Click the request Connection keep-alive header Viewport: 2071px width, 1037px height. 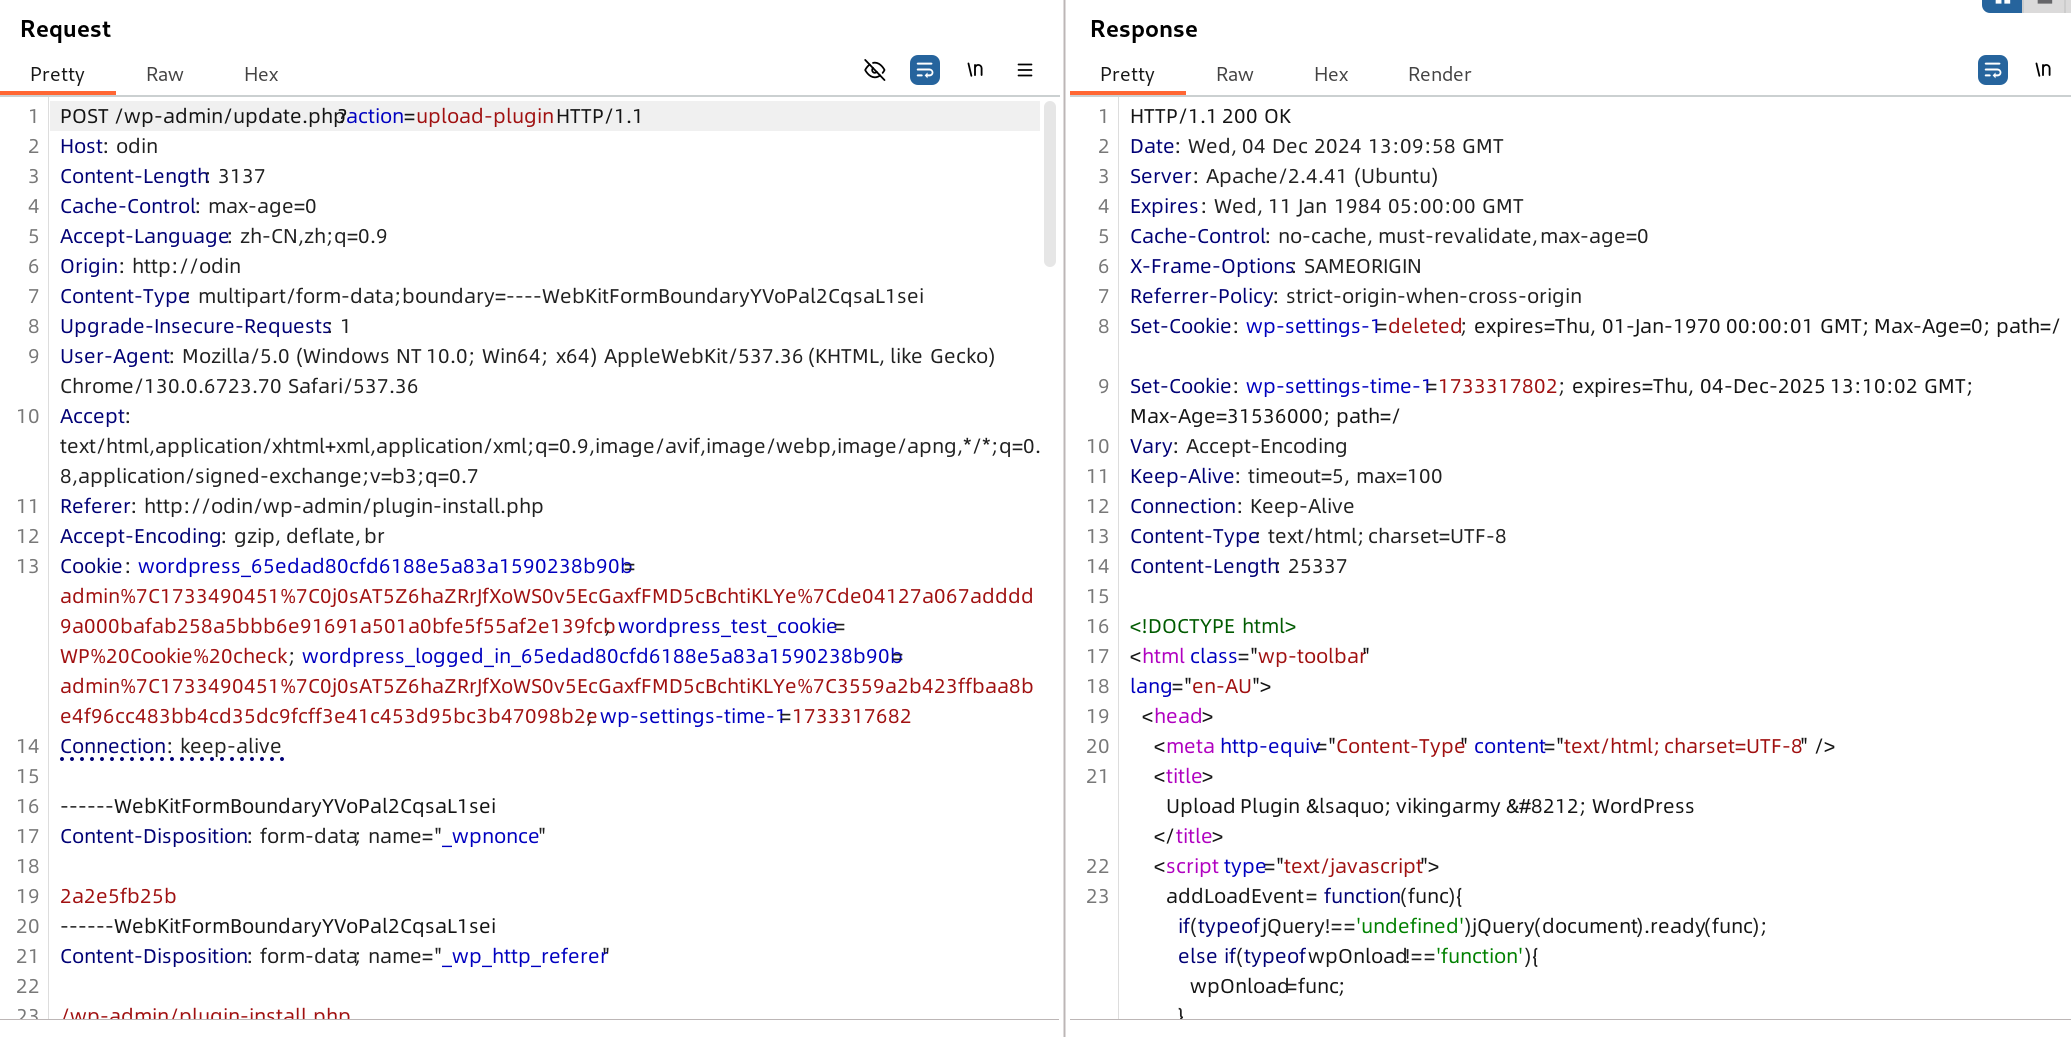170,746
